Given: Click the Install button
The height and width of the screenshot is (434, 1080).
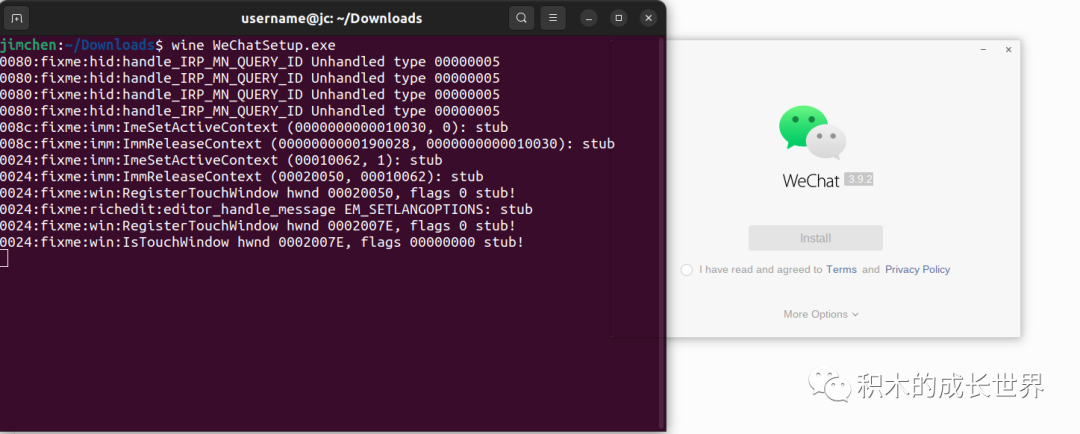Looking at the screenshot, I should (x=816, y=238).
